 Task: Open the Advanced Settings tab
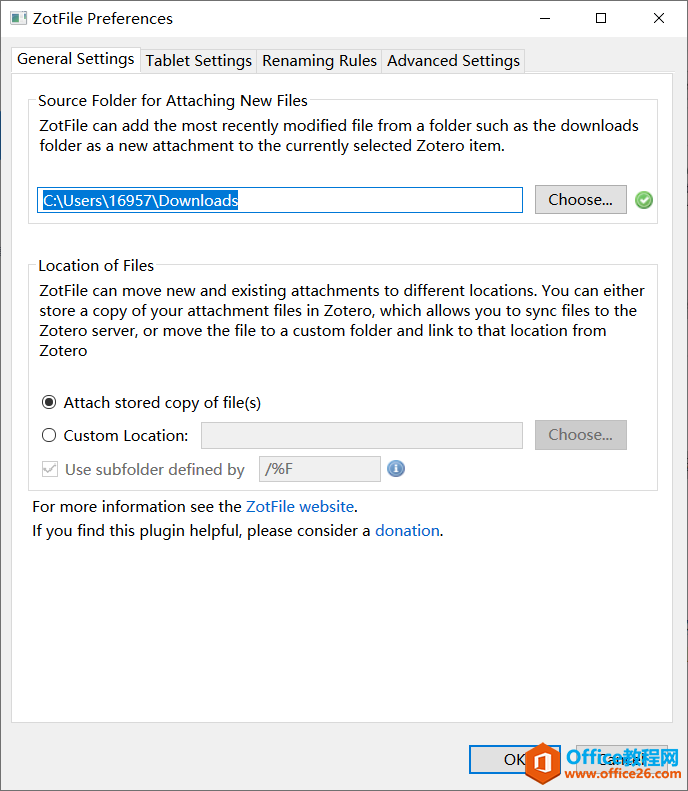tap(453, 61)
